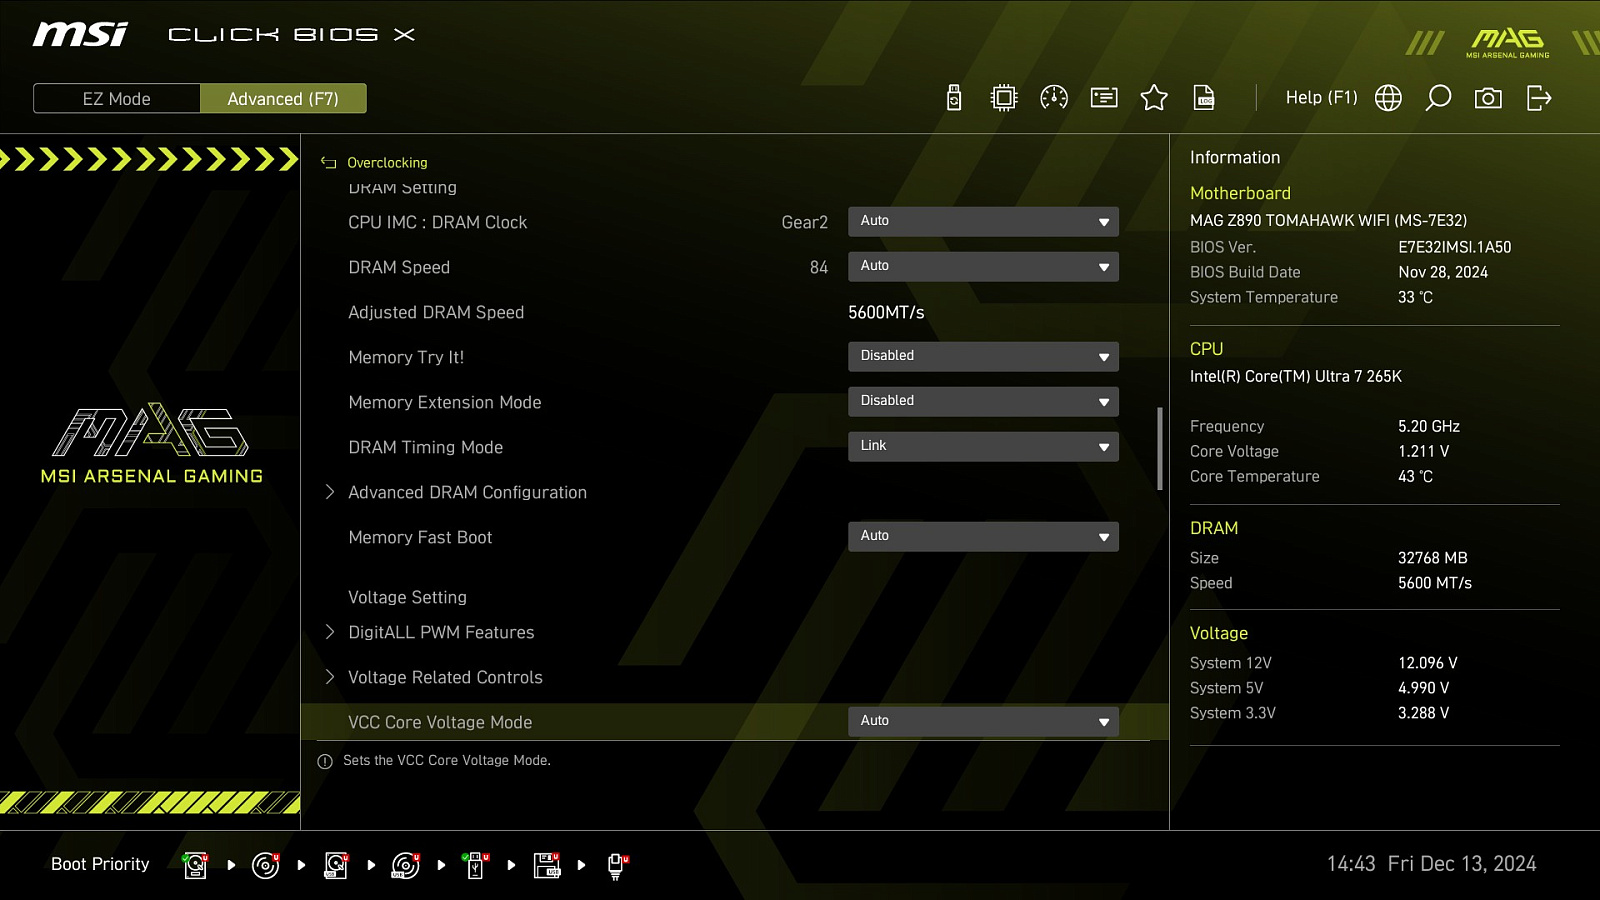Click the Gear2 value text
This screenshot has width=1600, height=900.
pyautogui.click(x=805, y=222)
